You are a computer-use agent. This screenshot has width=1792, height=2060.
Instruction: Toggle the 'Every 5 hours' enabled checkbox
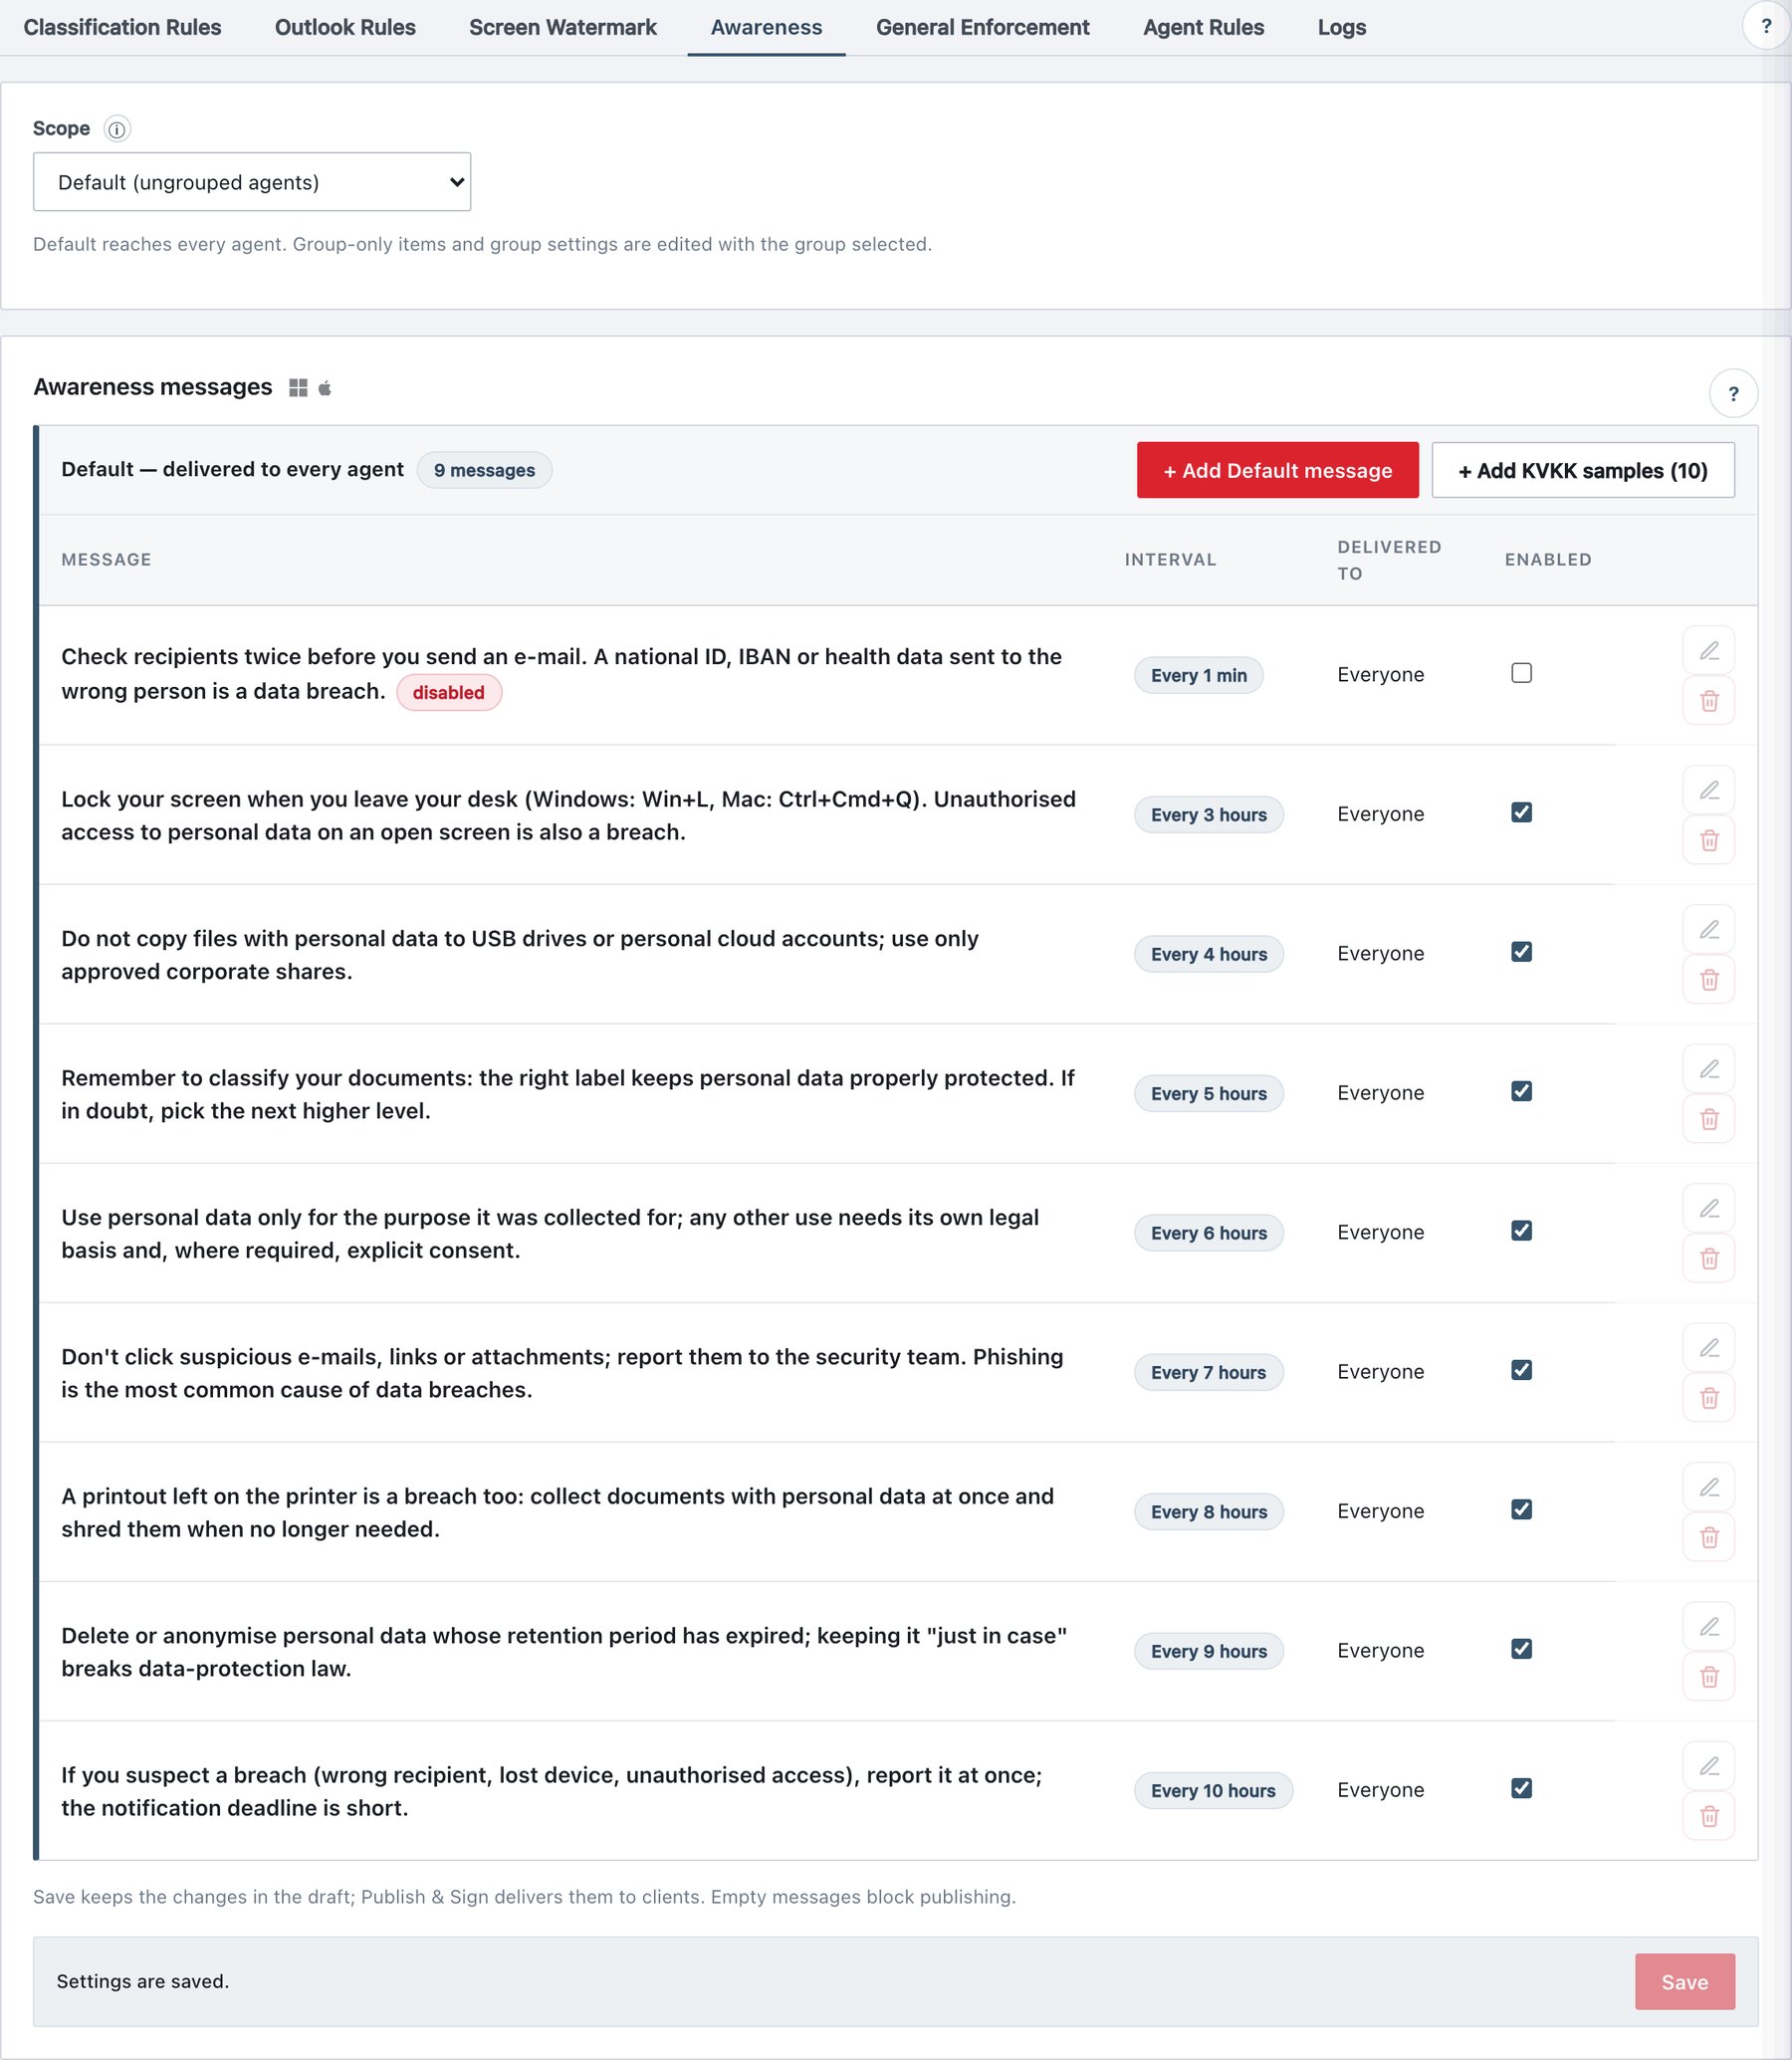(x=1521, y=1091)
